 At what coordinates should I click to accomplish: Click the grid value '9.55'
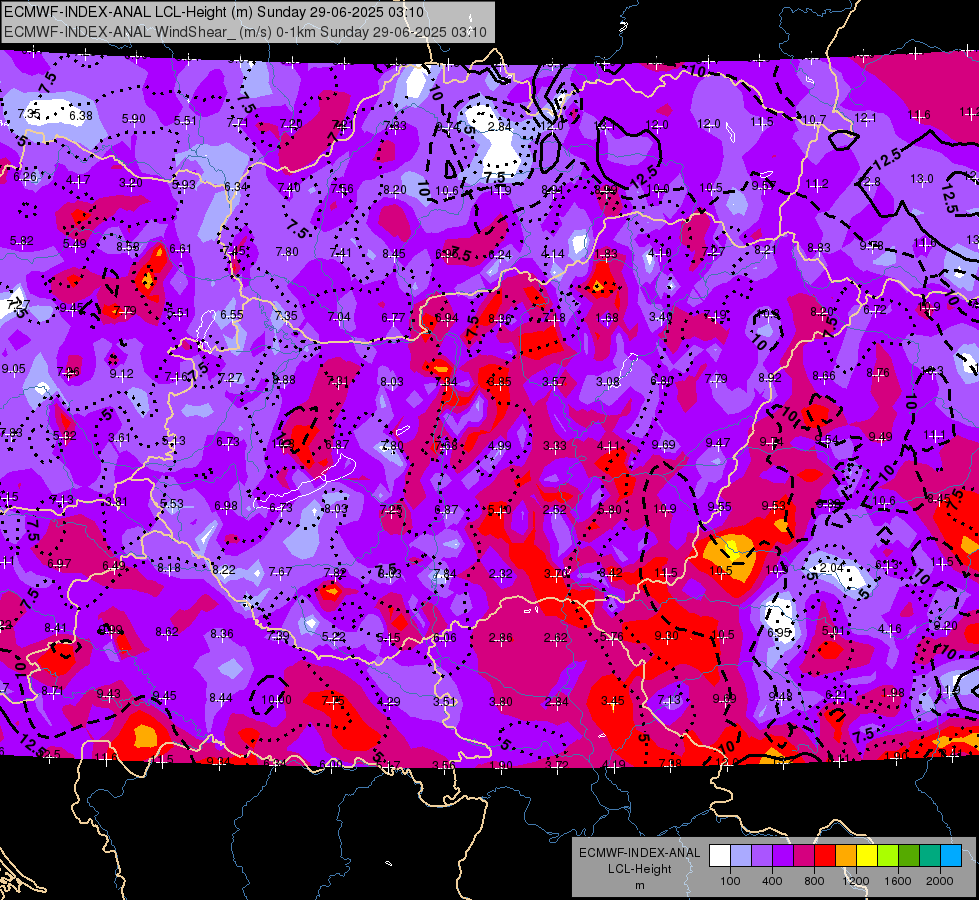[719, 507]
